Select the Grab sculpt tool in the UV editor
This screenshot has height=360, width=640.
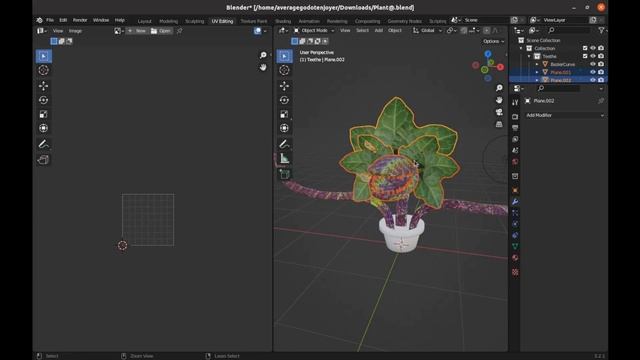(43, 160)
